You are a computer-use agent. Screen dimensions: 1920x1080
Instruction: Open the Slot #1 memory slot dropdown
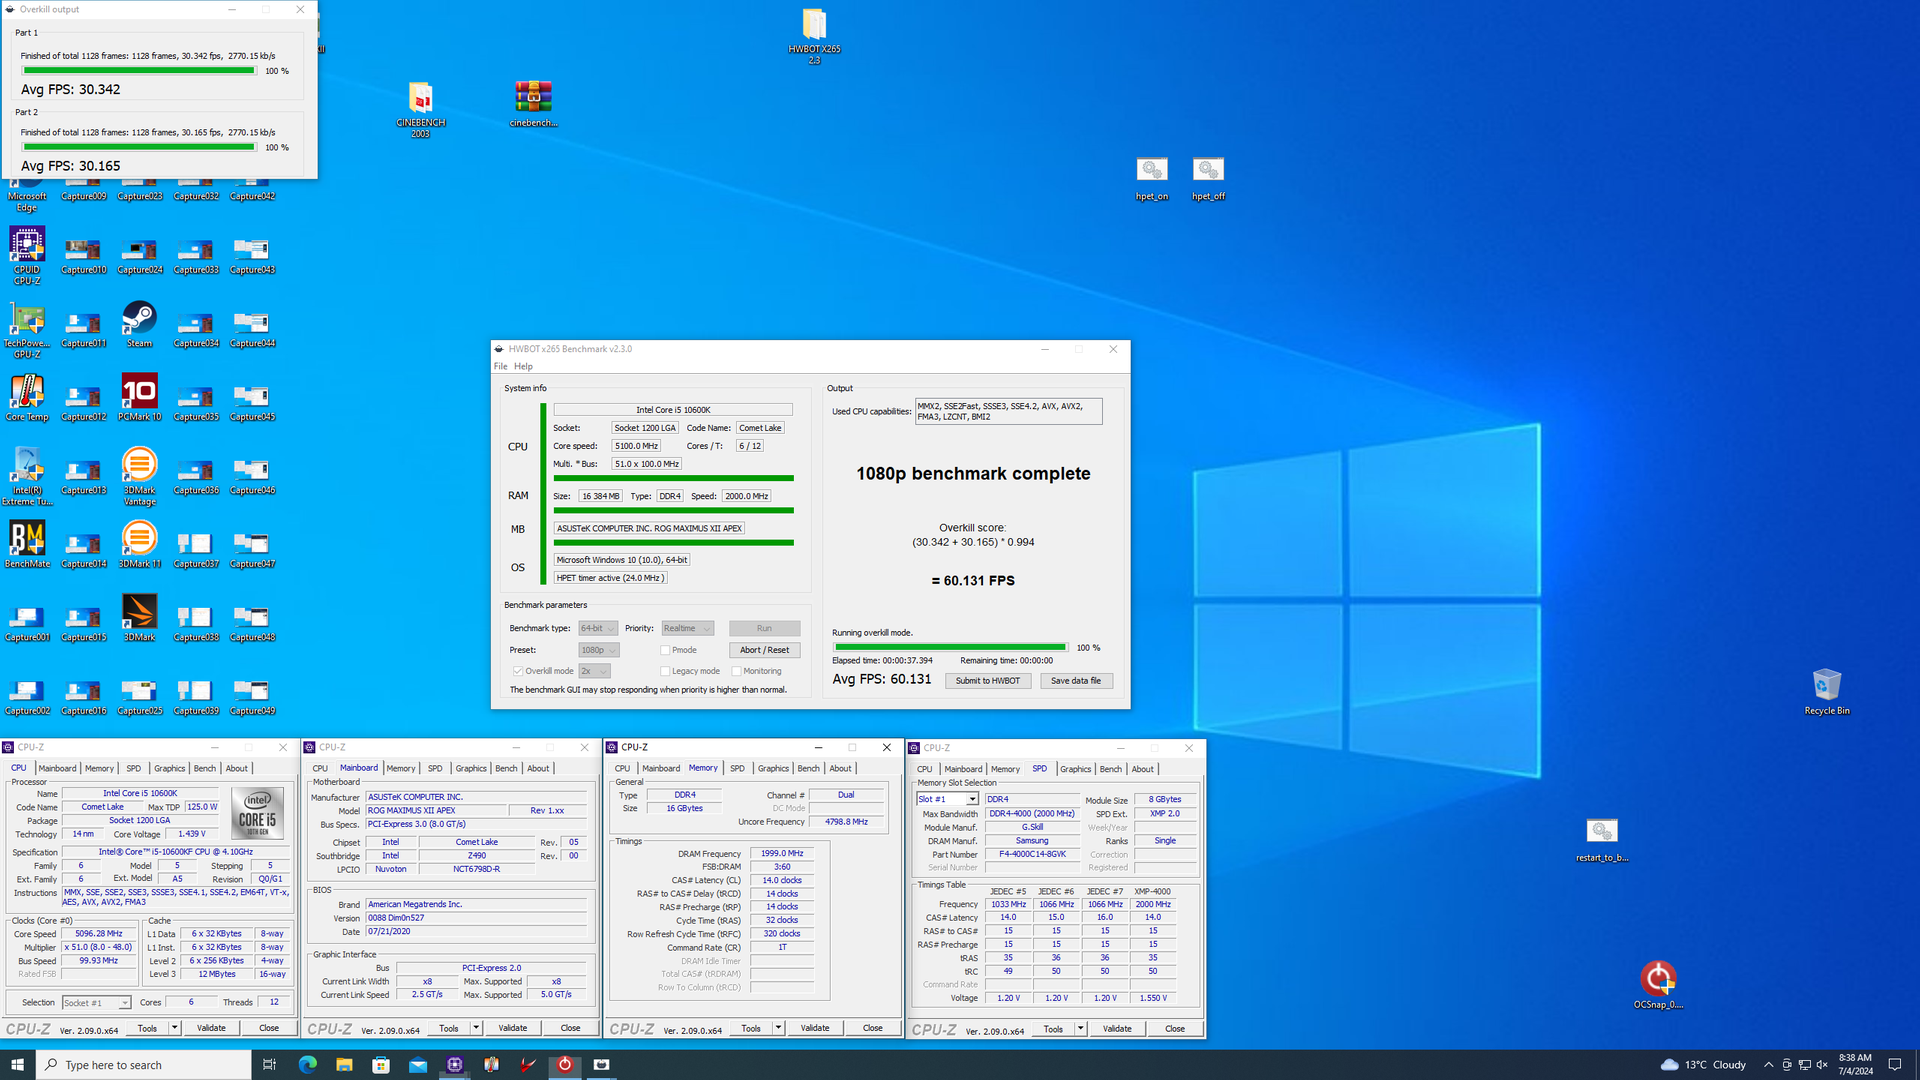(x=947, y=799)
